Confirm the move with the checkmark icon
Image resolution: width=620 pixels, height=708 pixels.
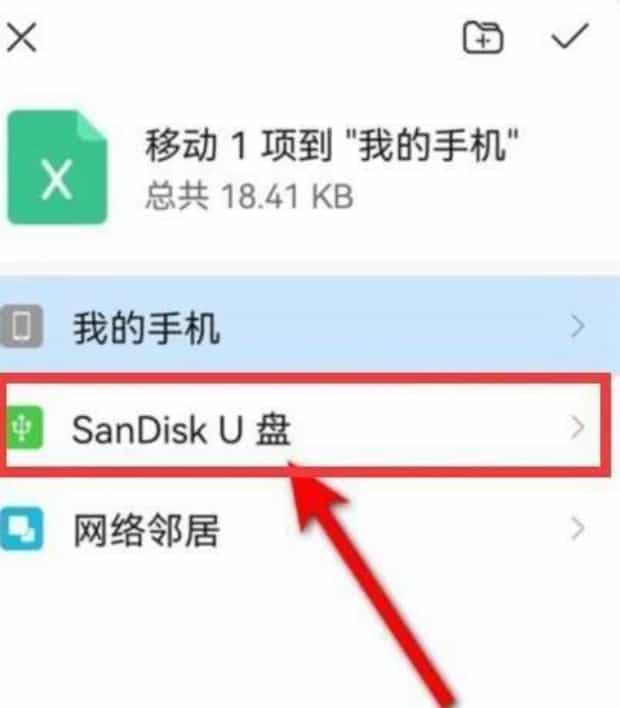click(570, 35)
